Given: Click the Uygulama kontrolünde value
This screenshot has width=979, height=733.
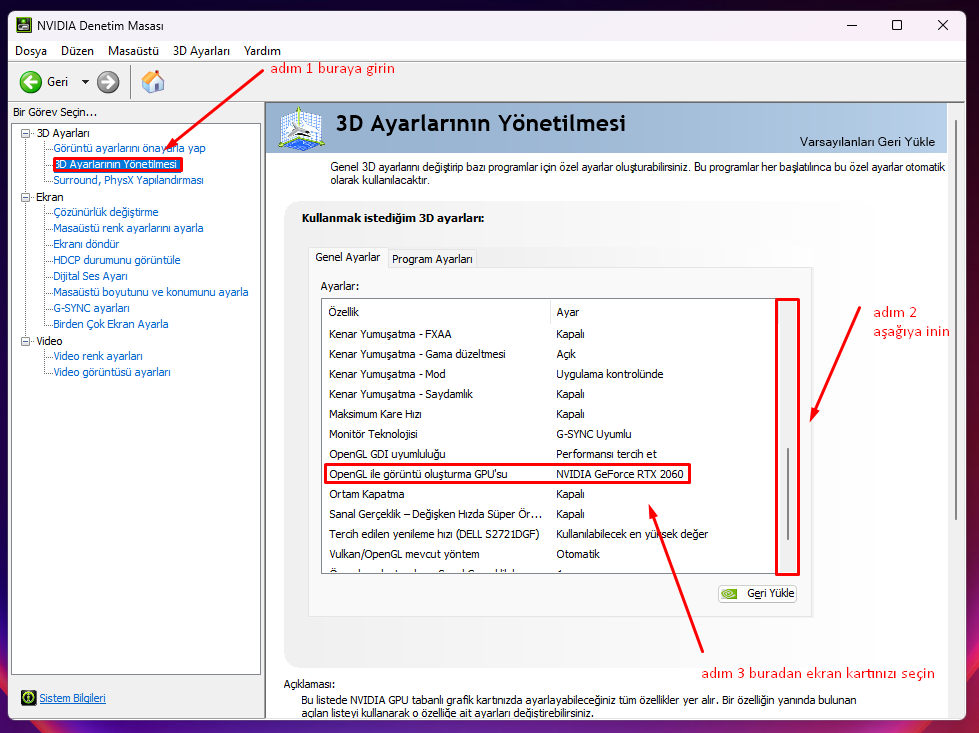Looking at the screenshot, I should (609, 374).
